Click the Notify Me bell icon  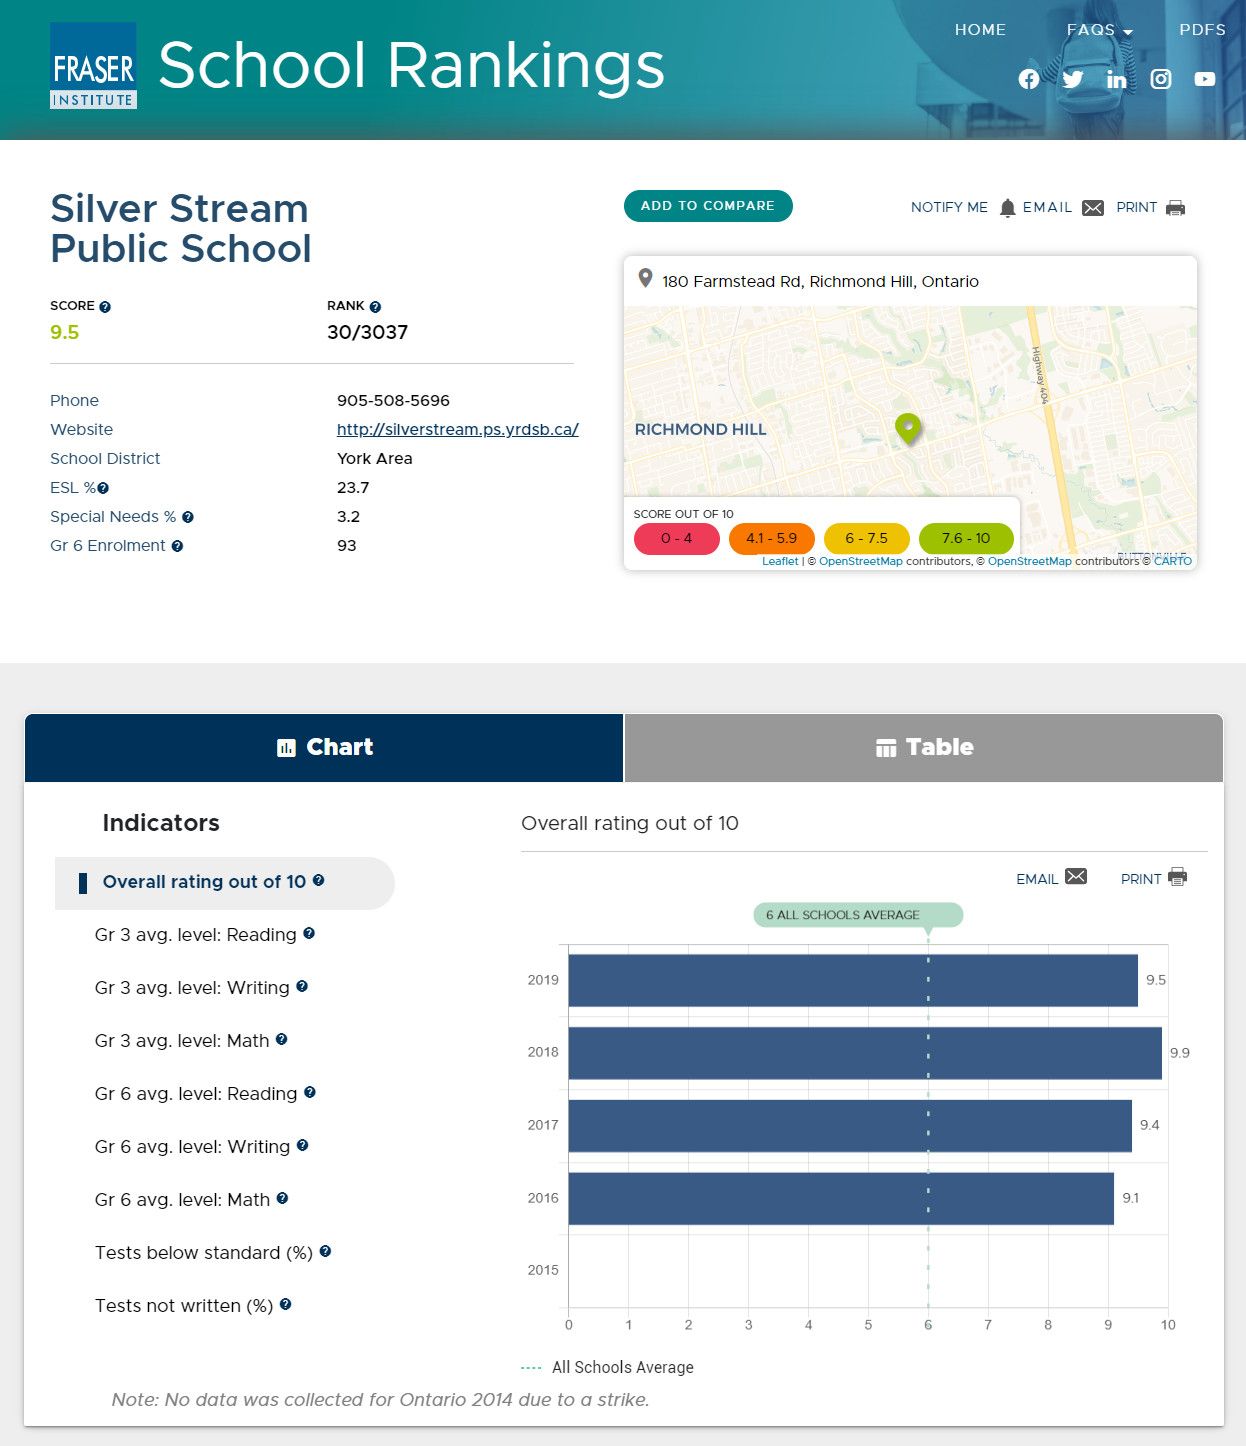pyautogui.click(x=1007, y=208)
